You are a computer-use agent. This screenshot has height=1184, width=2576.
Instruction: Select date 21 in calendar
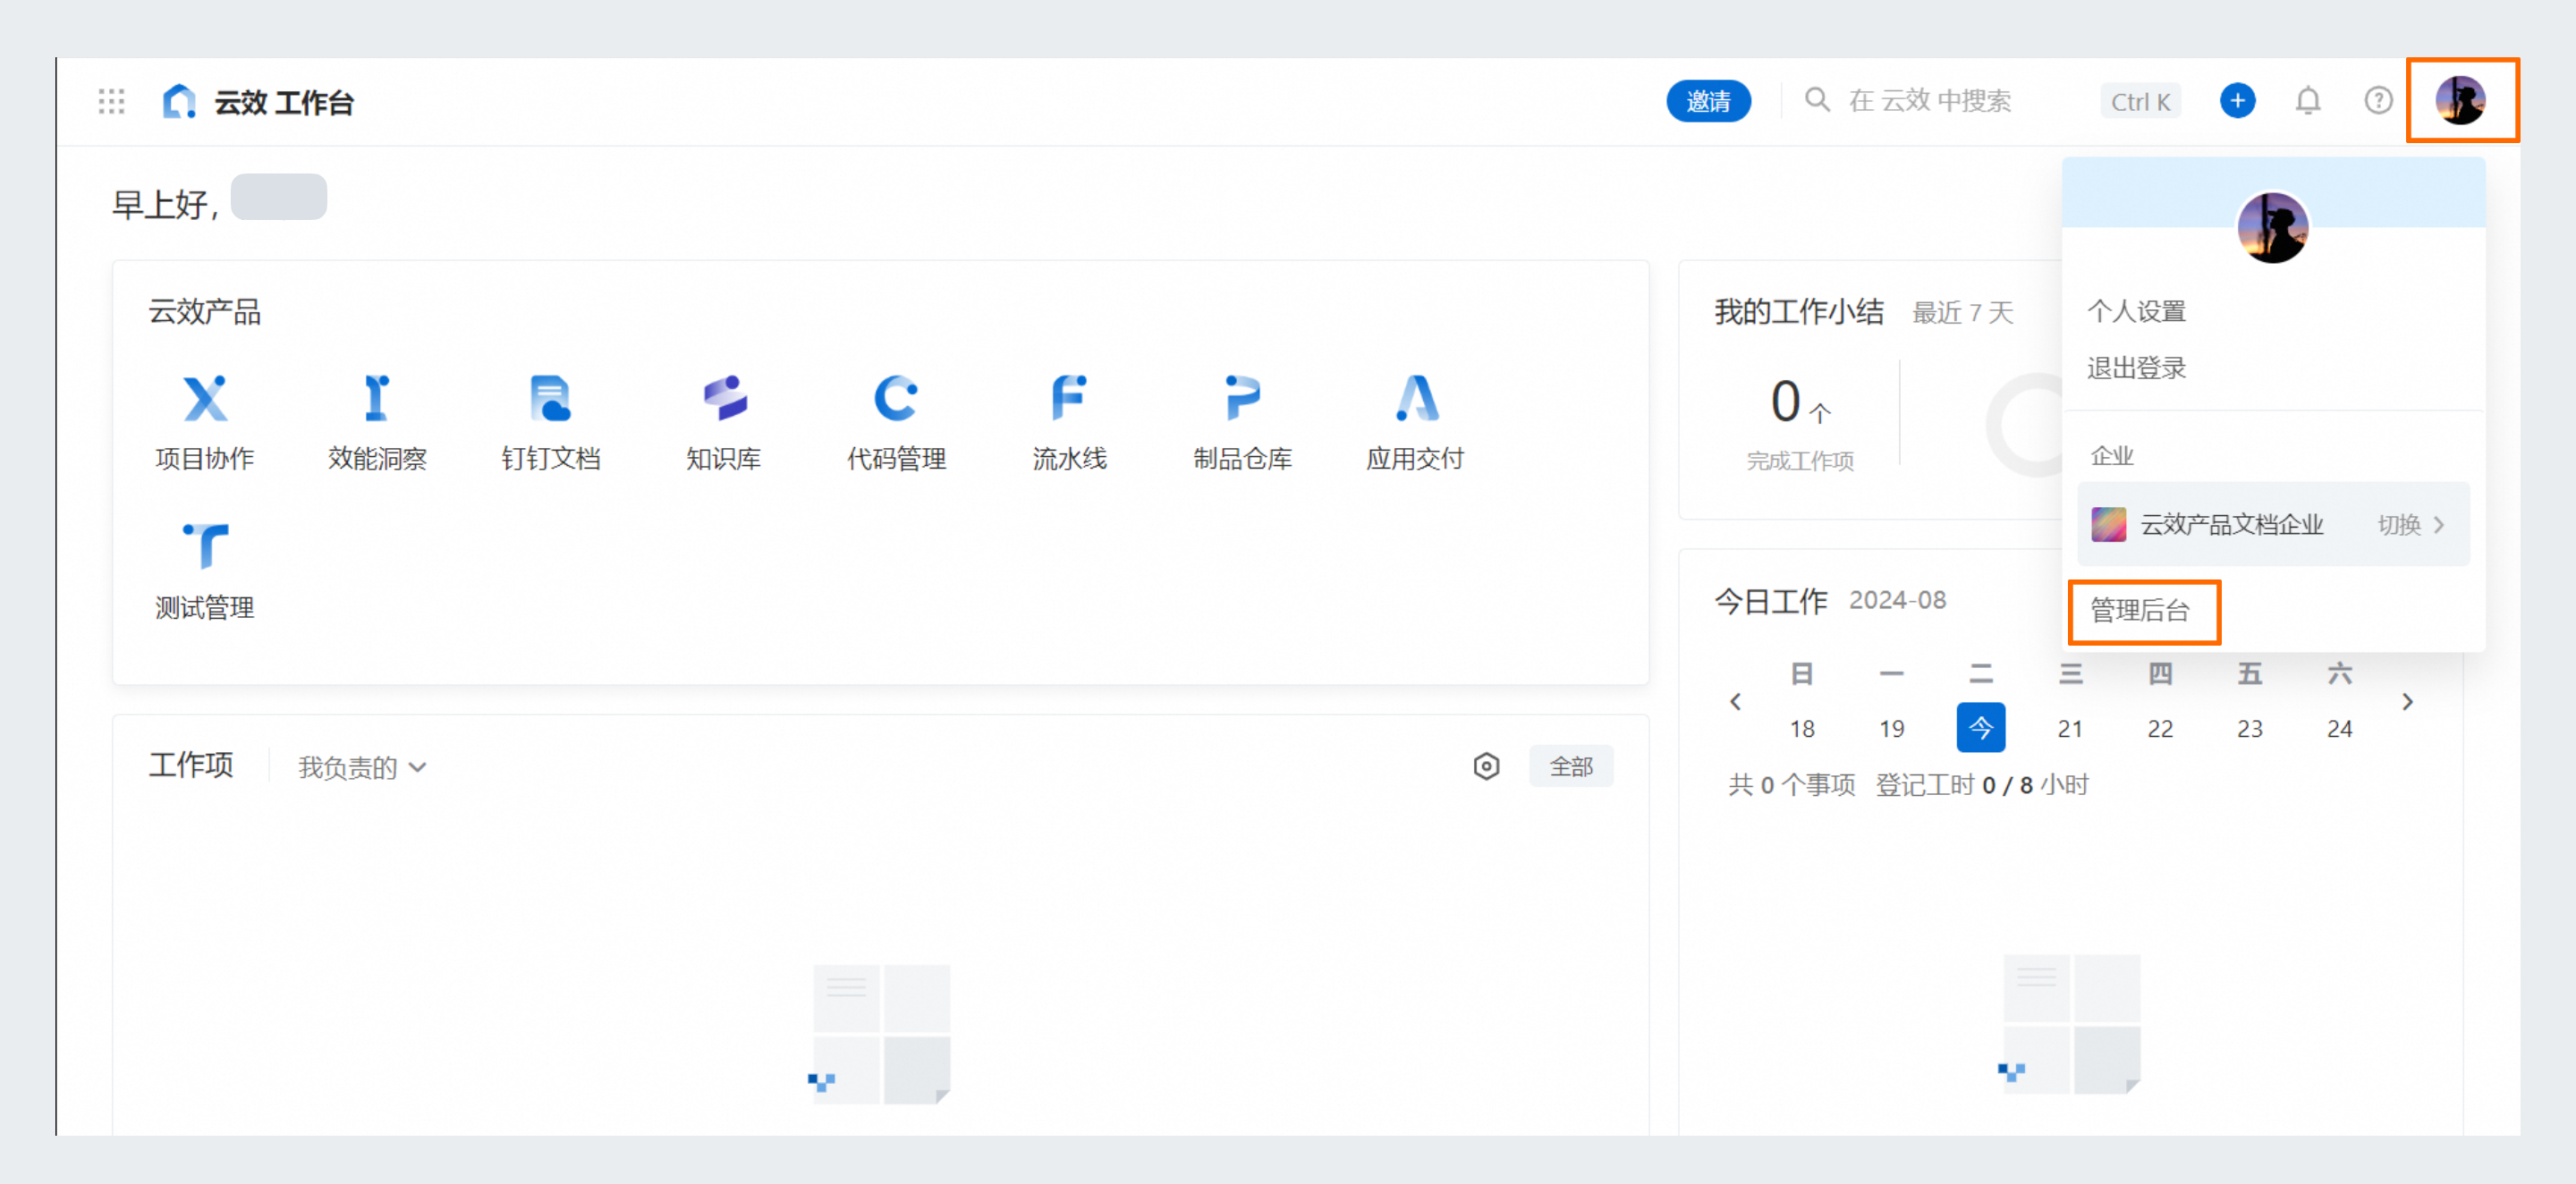click(x=2070, y=728)
